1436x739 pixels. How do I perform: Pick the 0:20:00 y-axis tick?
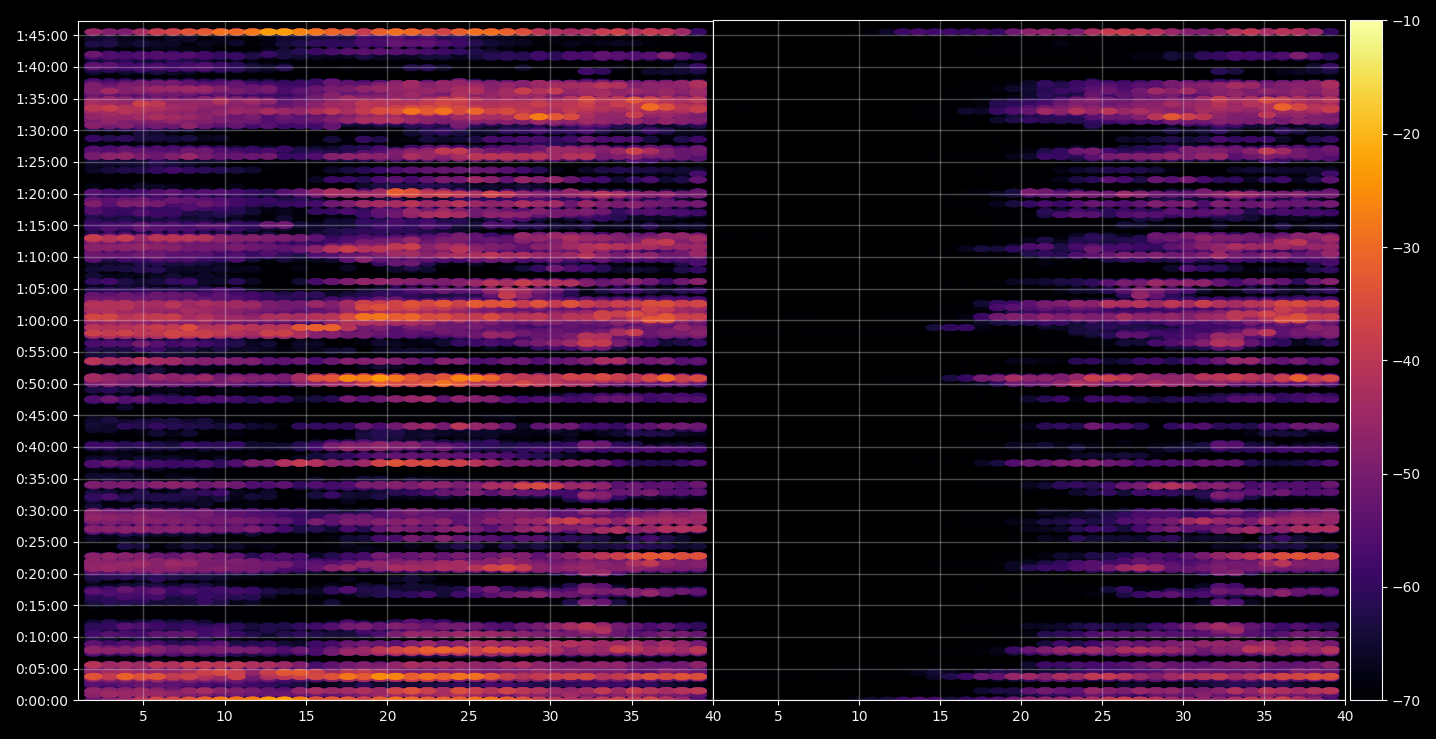pyautogui.click(x=42, y=574)
